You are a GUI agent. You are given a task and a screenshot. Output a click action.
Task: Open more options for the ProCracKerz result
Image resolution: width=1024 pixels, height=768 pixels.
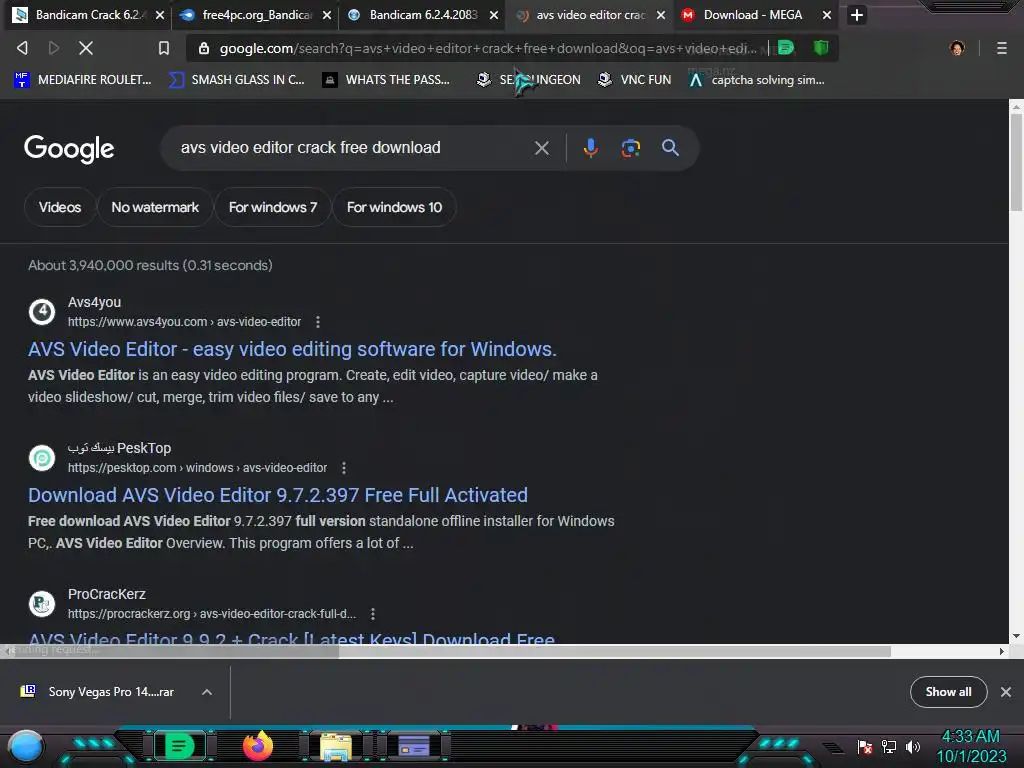coord(373,614)
